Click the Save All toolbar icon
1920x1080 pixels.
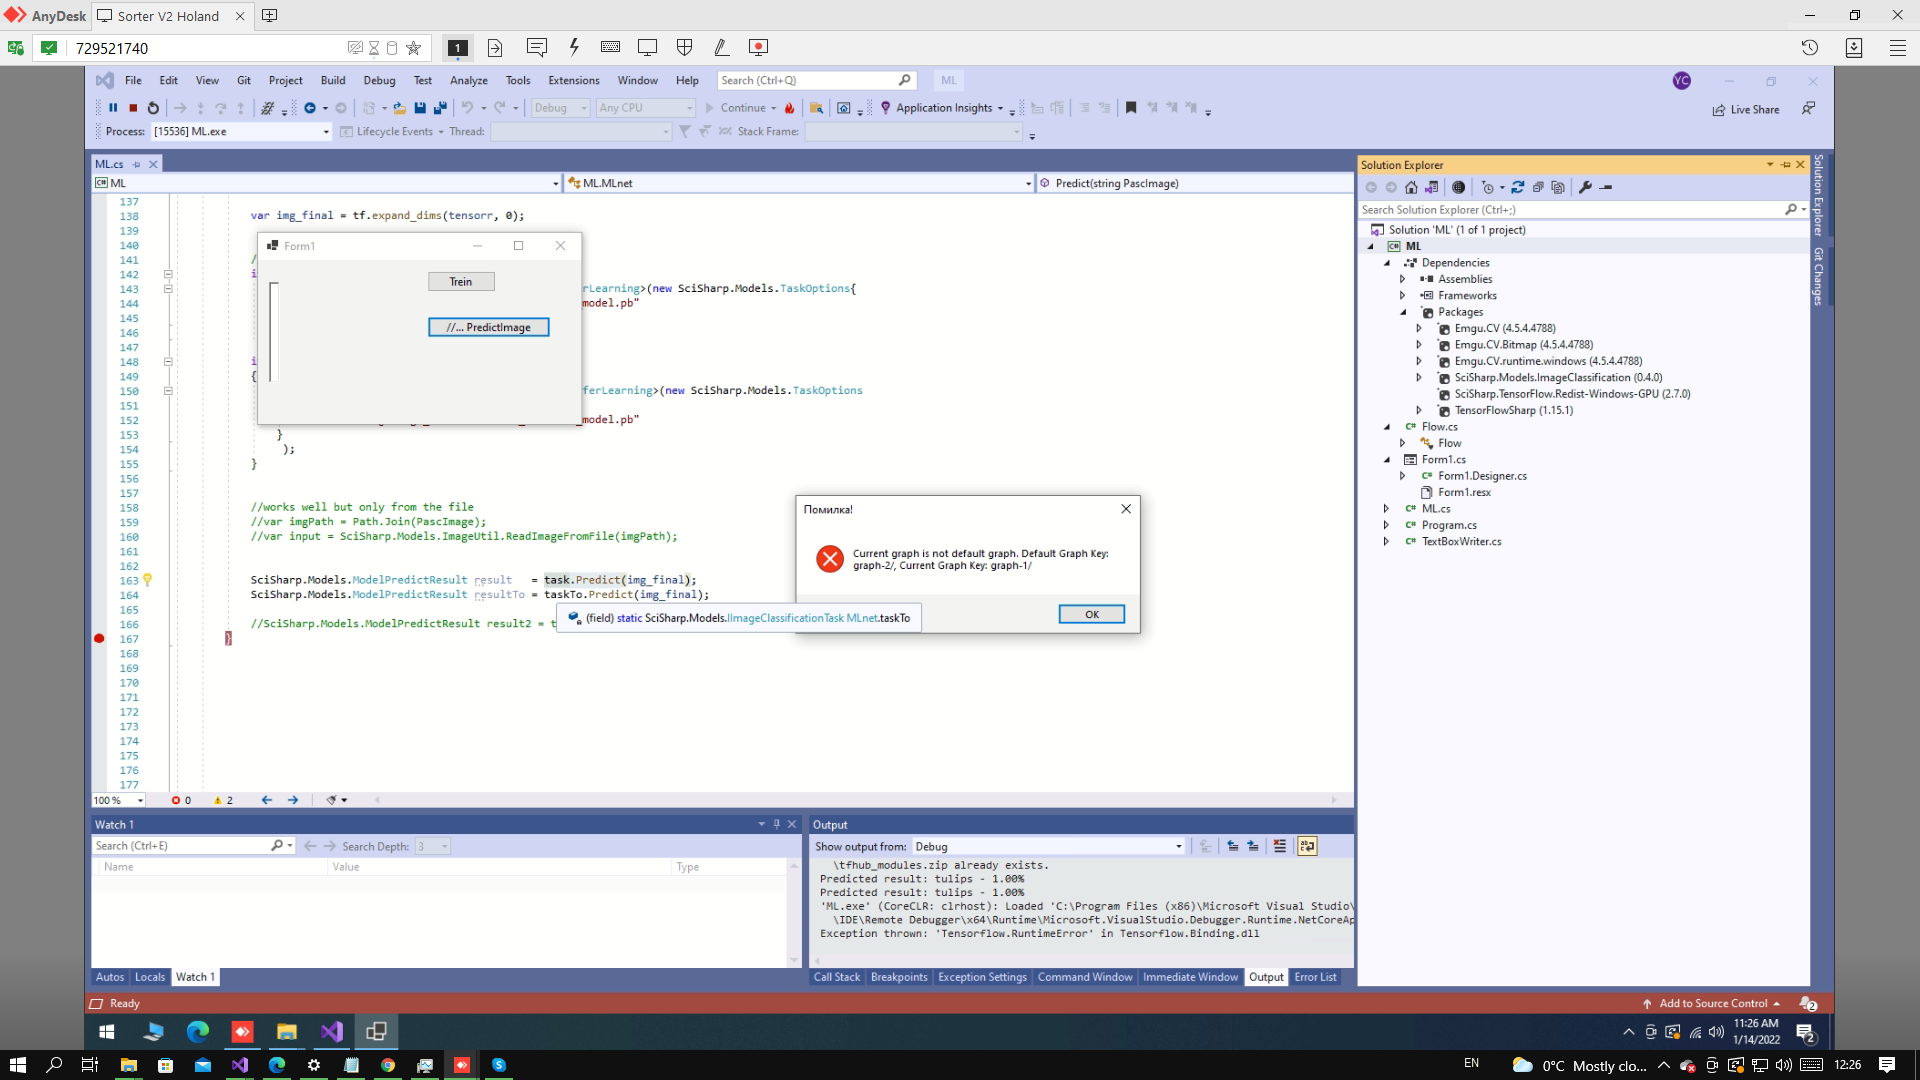(439, 108)
